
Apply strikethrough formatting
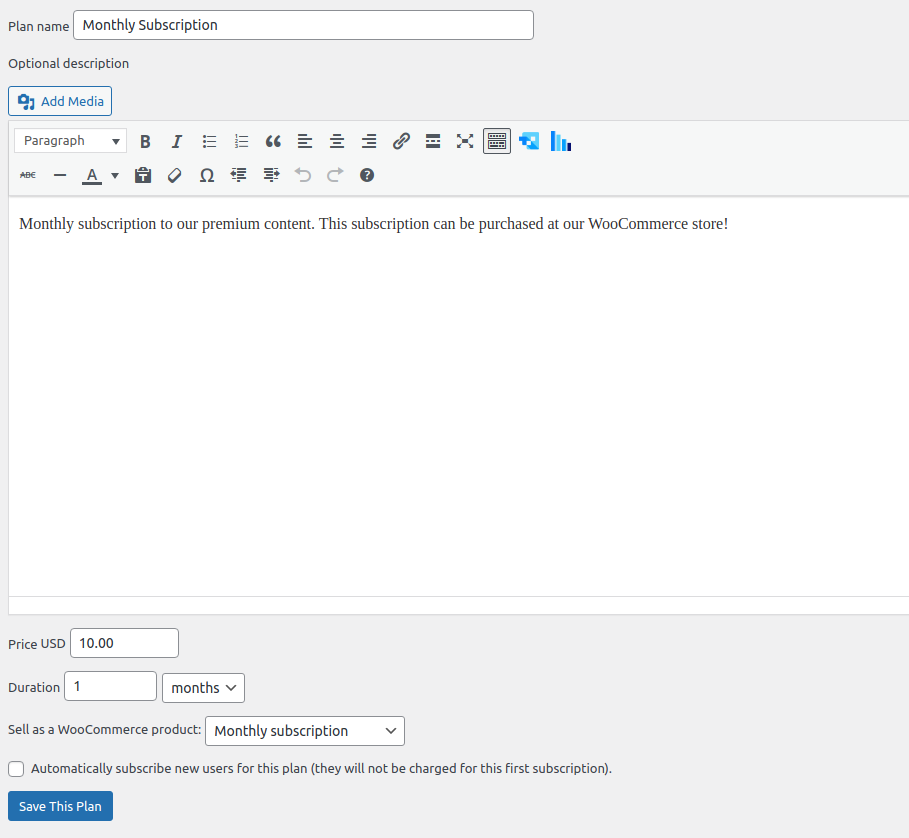click(28, 175)
